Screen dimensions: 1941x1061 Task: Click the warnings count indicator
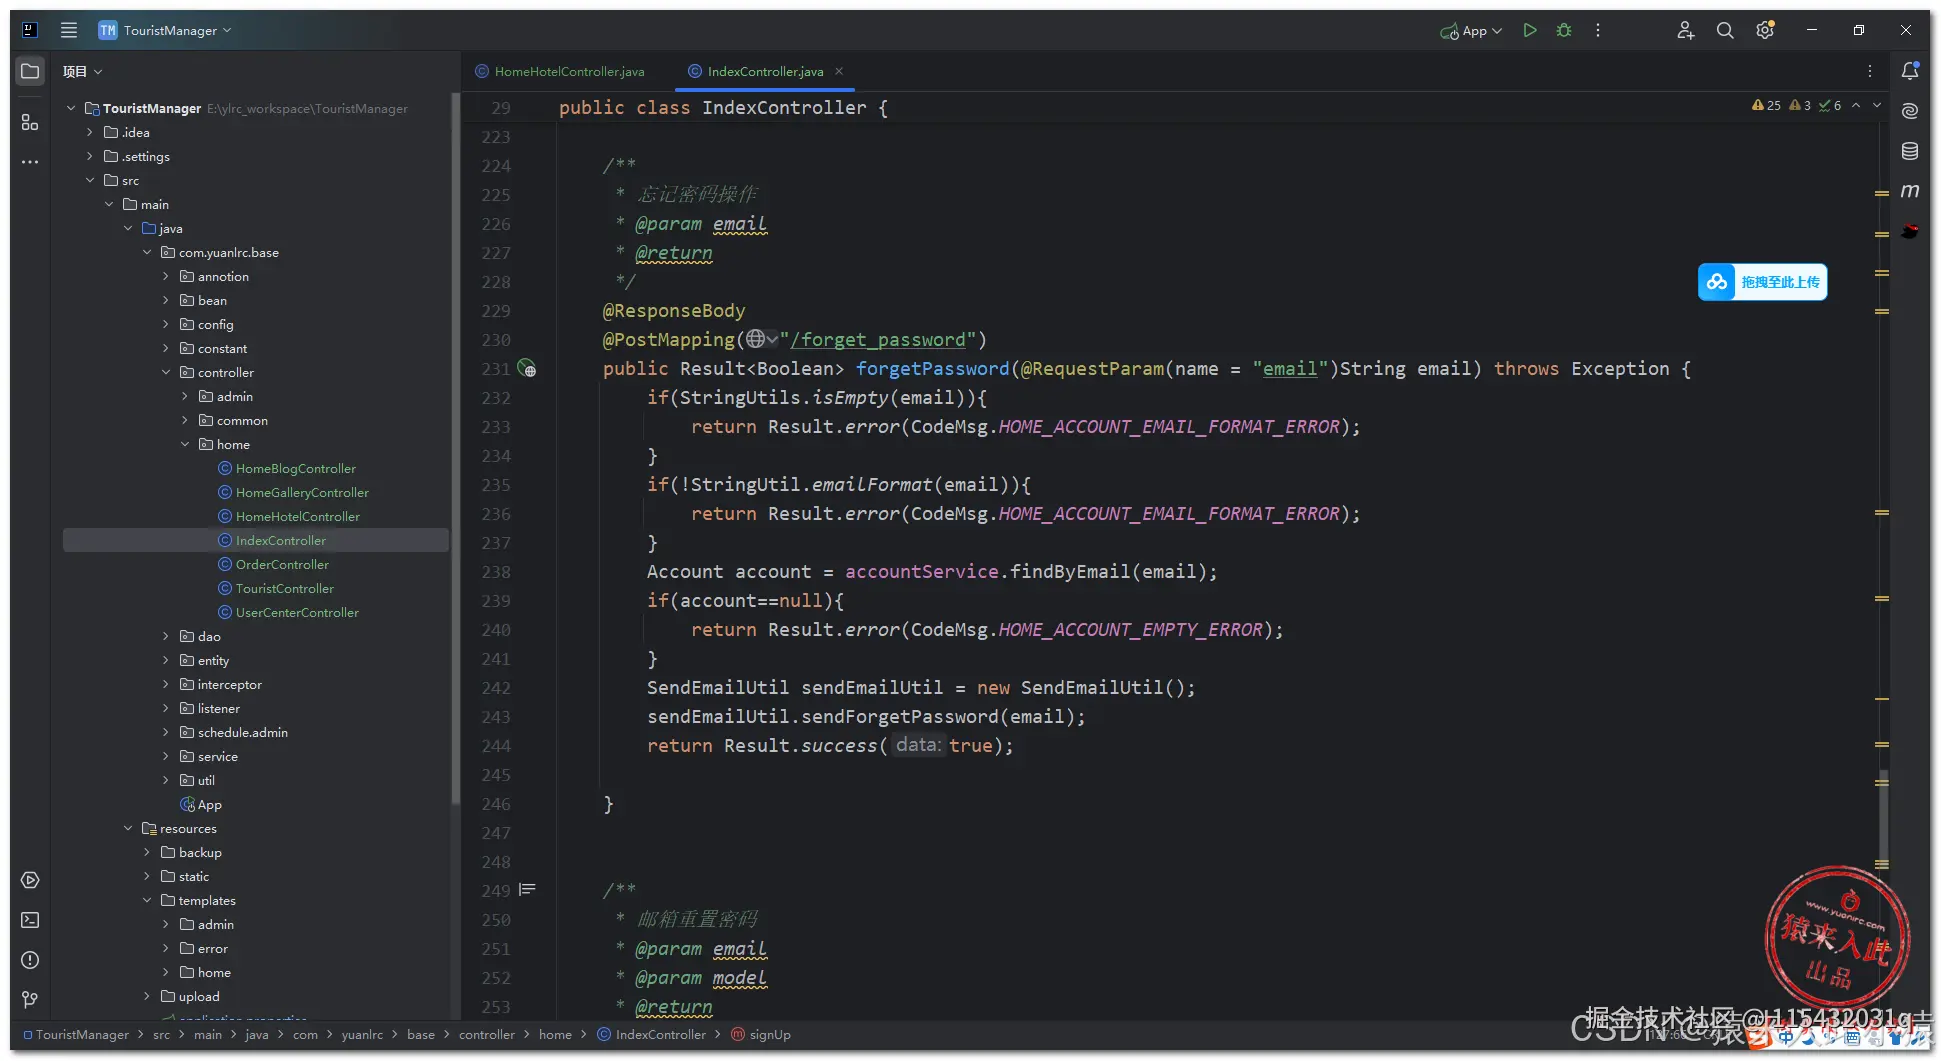pyautogui.click(x=1767, y=105)
